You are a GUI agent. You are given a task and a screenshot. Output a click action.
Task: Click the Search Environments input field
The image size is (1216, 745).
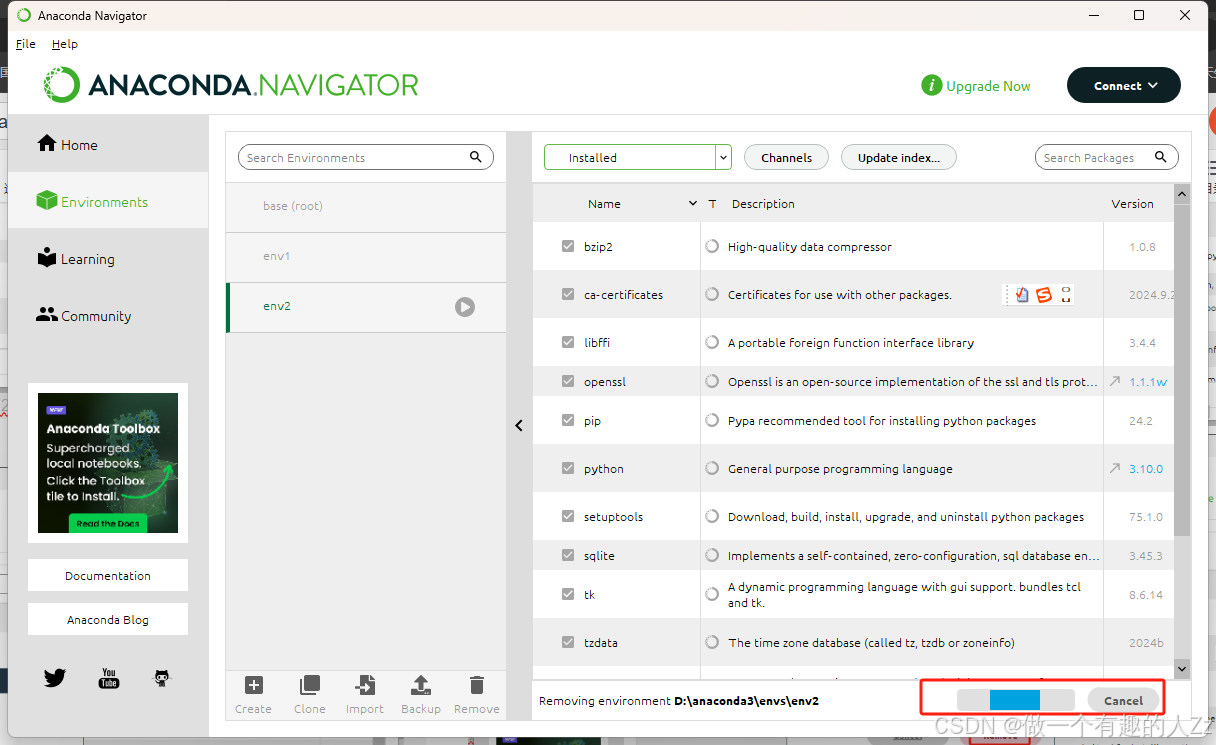tap(366, 157)
